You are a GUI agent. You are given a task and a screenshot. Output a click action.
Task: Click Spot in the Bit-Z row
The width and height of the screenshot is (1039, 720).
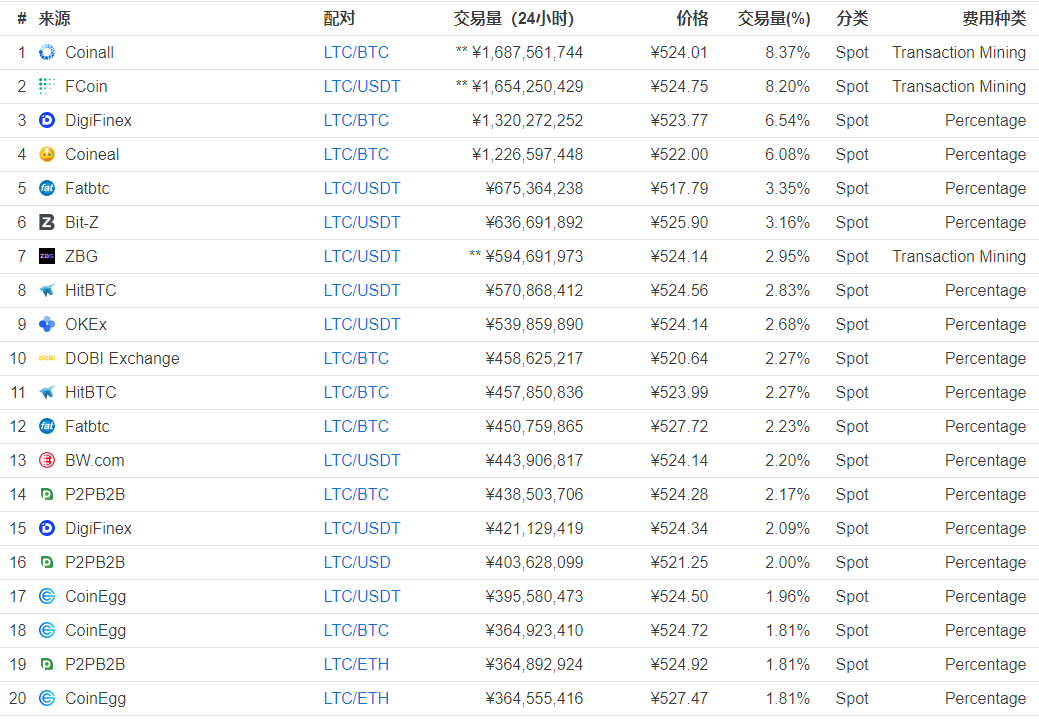click(x=852, y=223)
